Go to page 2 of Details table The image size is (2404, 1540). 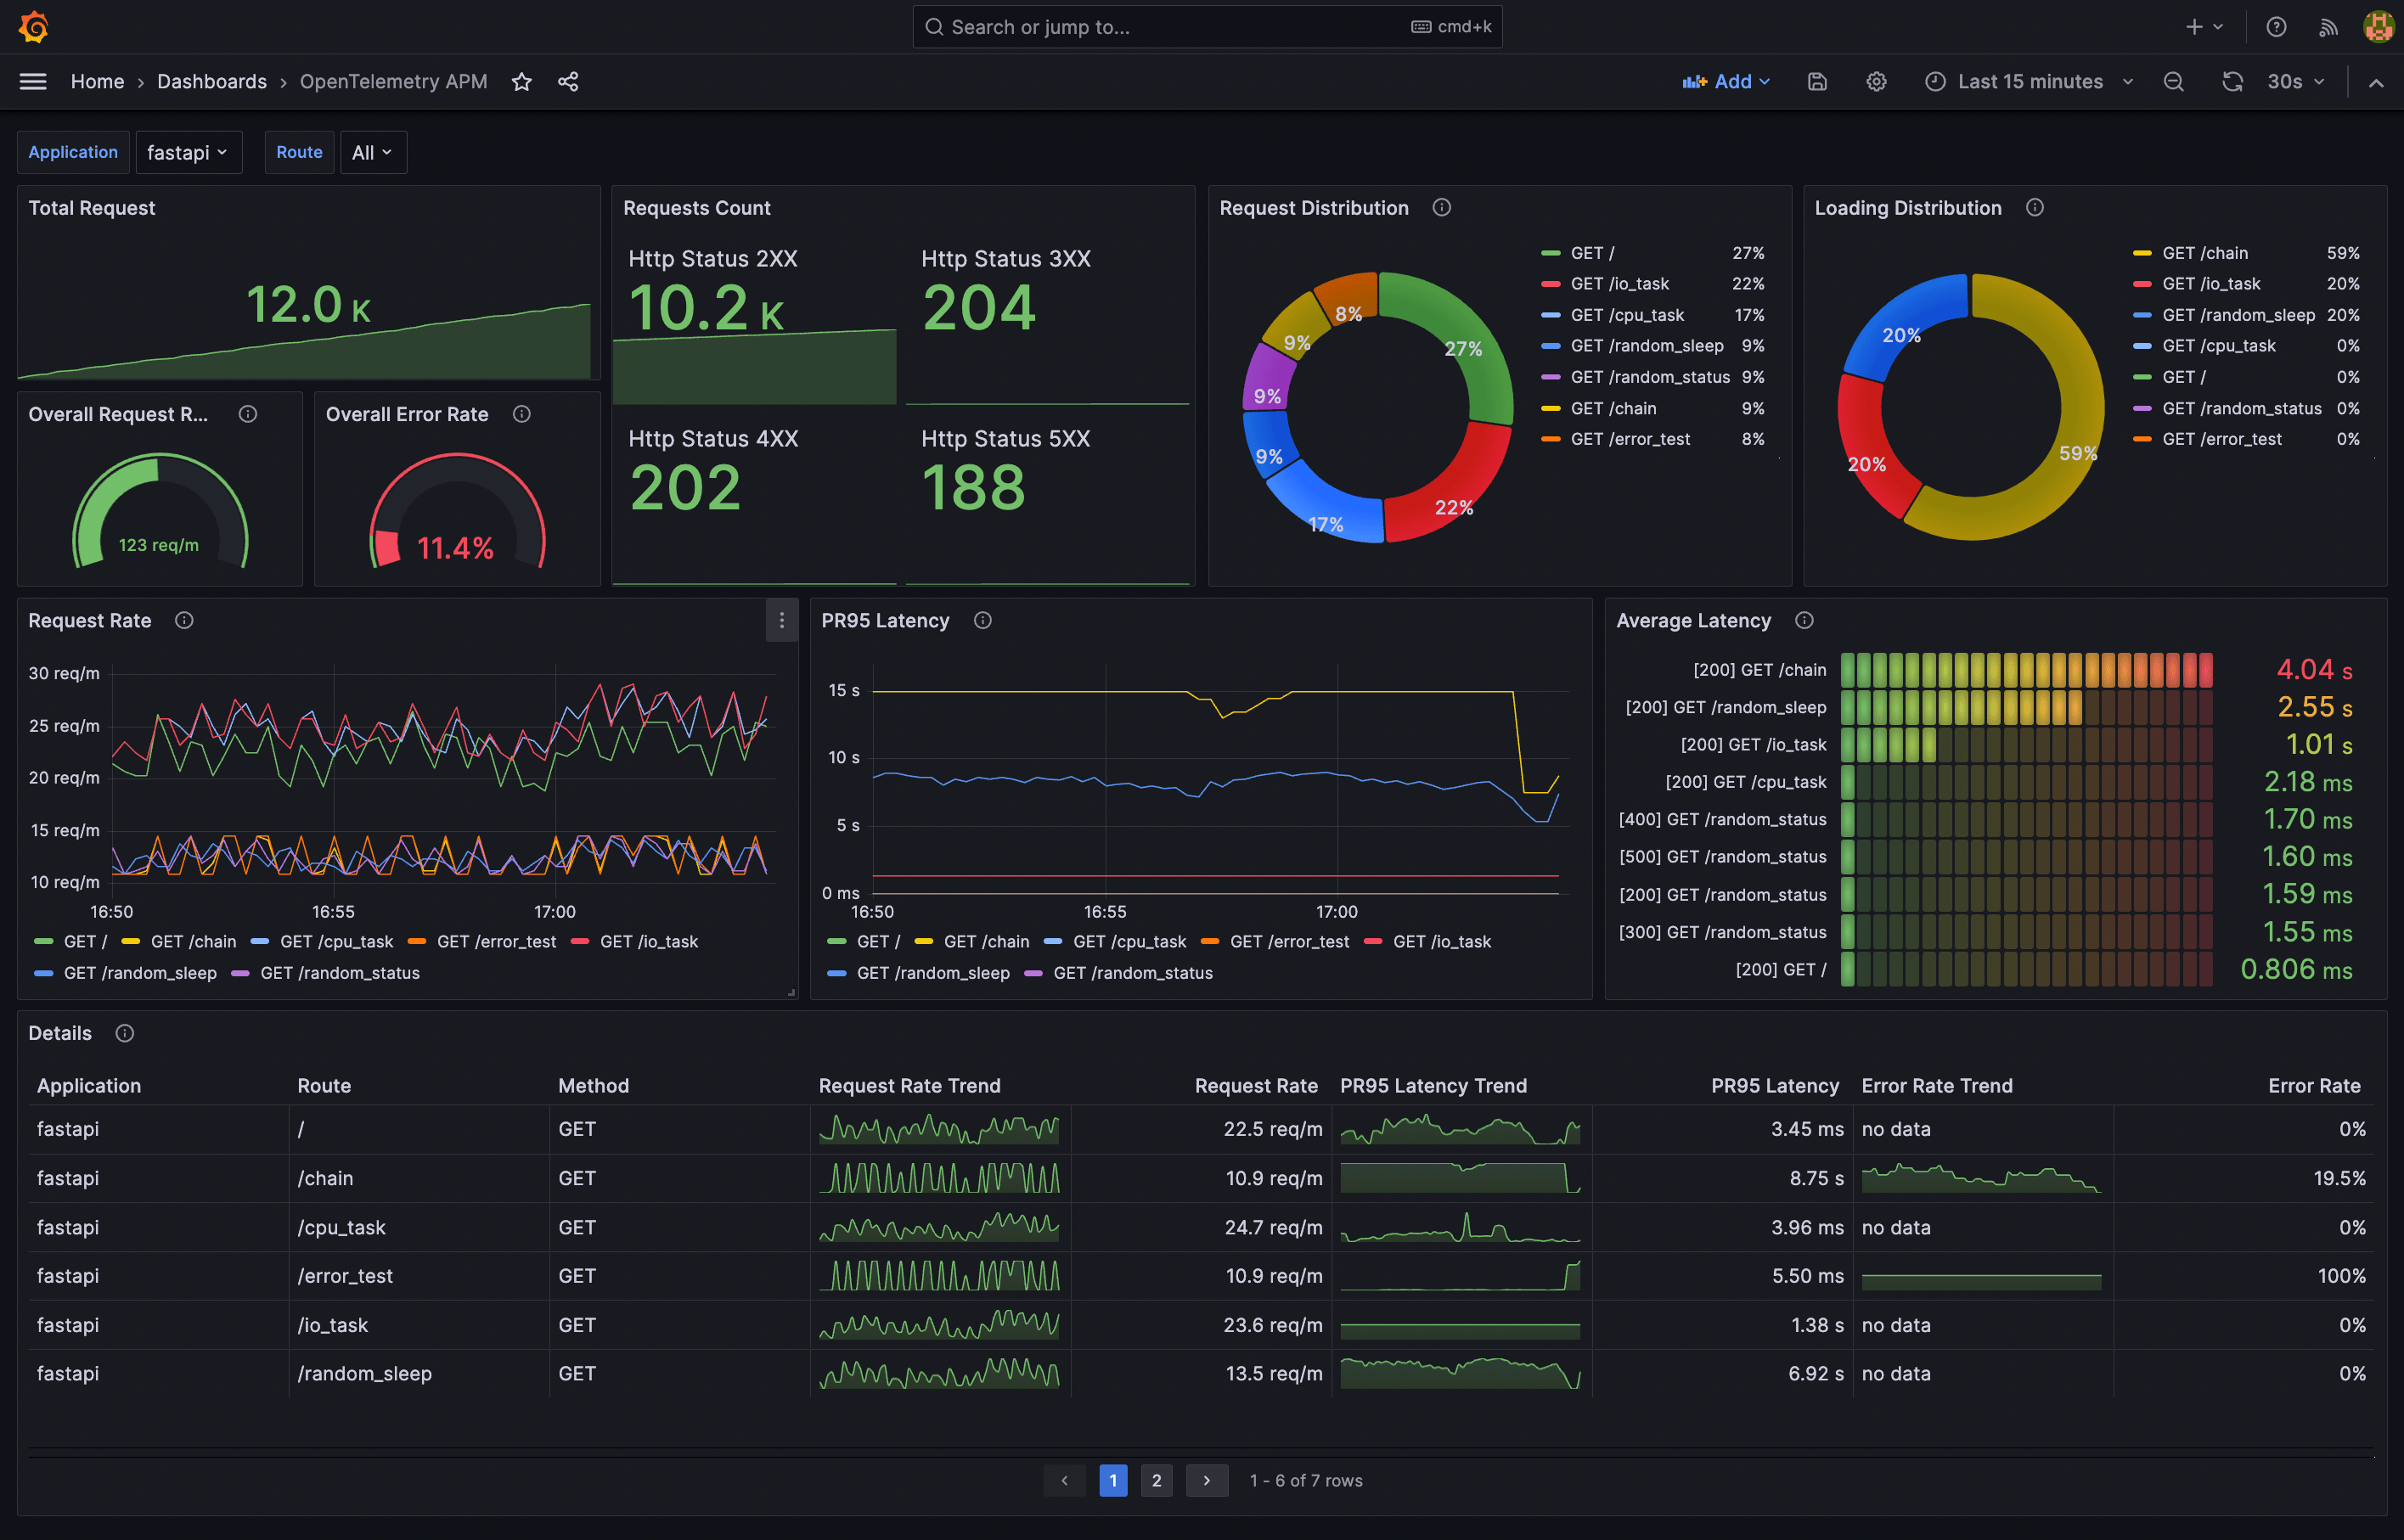[x=1156, y=1480]
